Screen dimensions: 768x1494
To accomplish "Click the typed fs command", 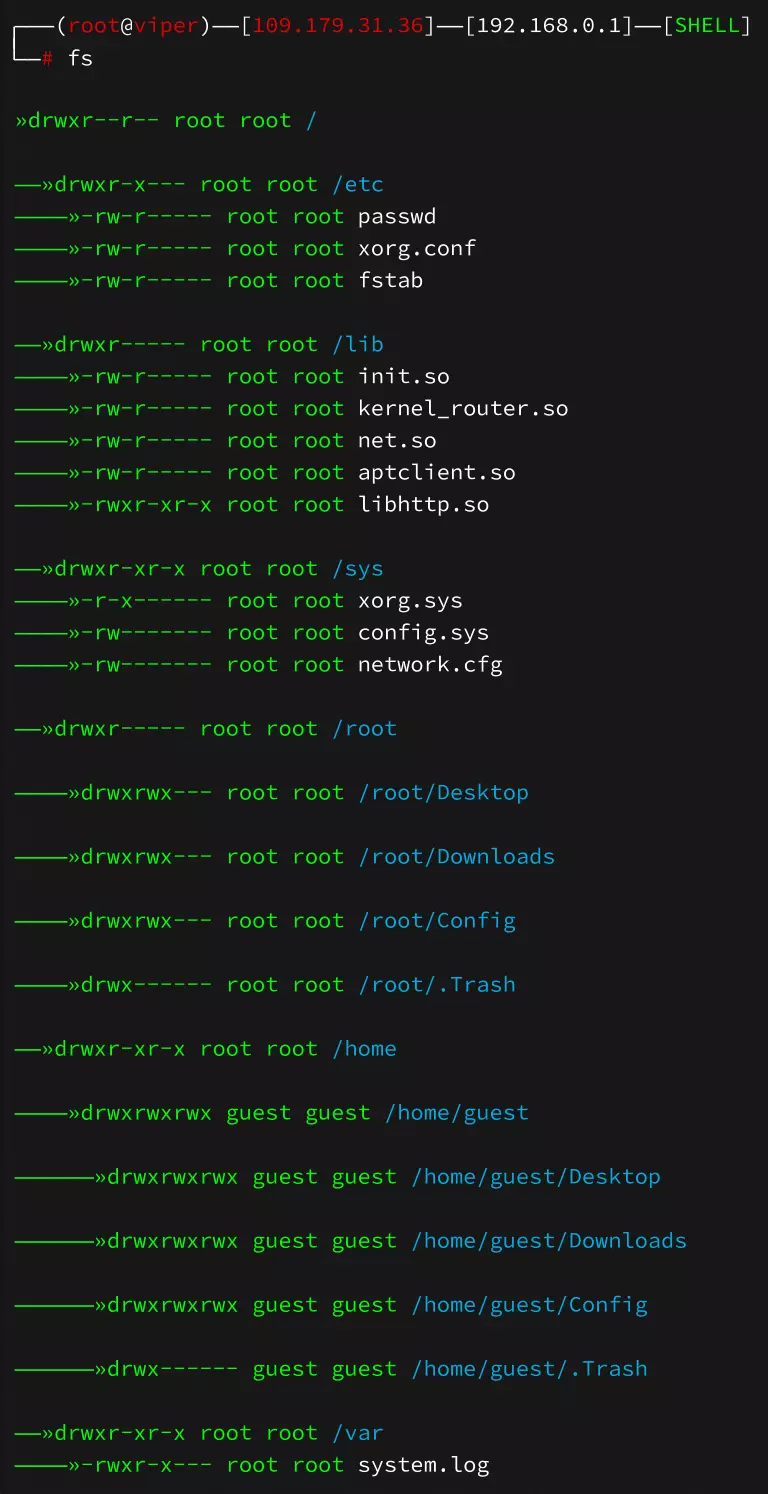I will (80, 58).
